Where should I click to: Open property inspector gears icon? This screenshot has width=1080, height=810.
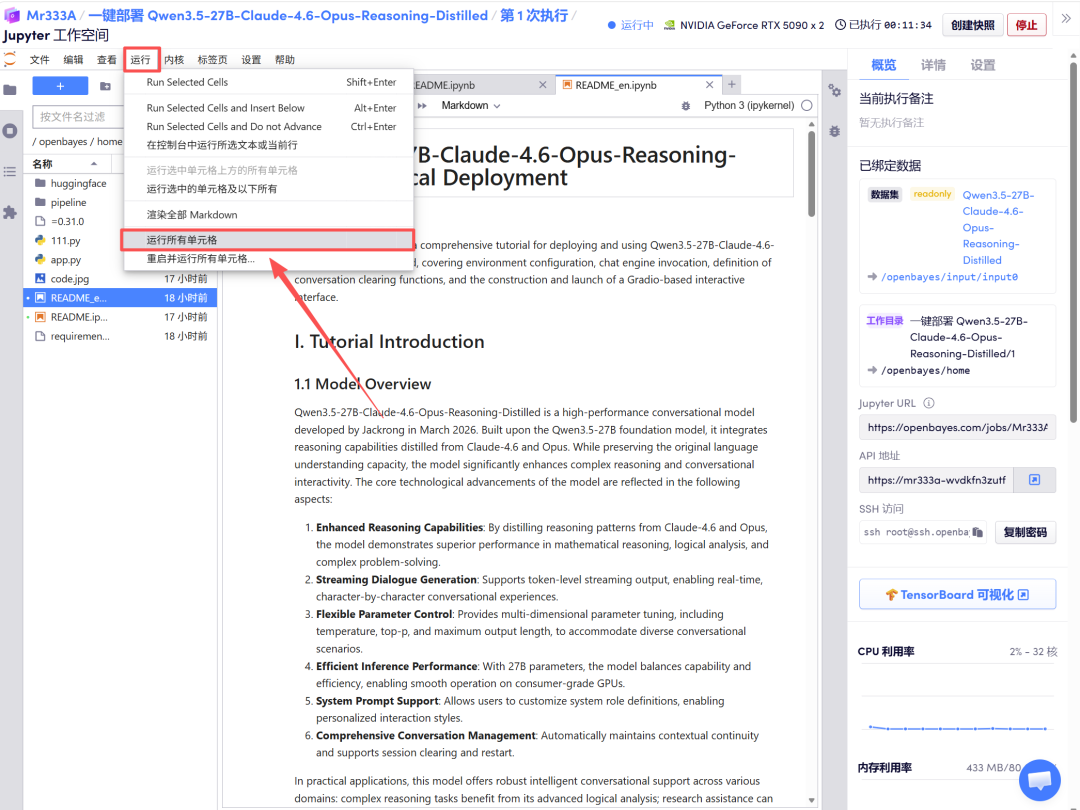tap(834, 90)
